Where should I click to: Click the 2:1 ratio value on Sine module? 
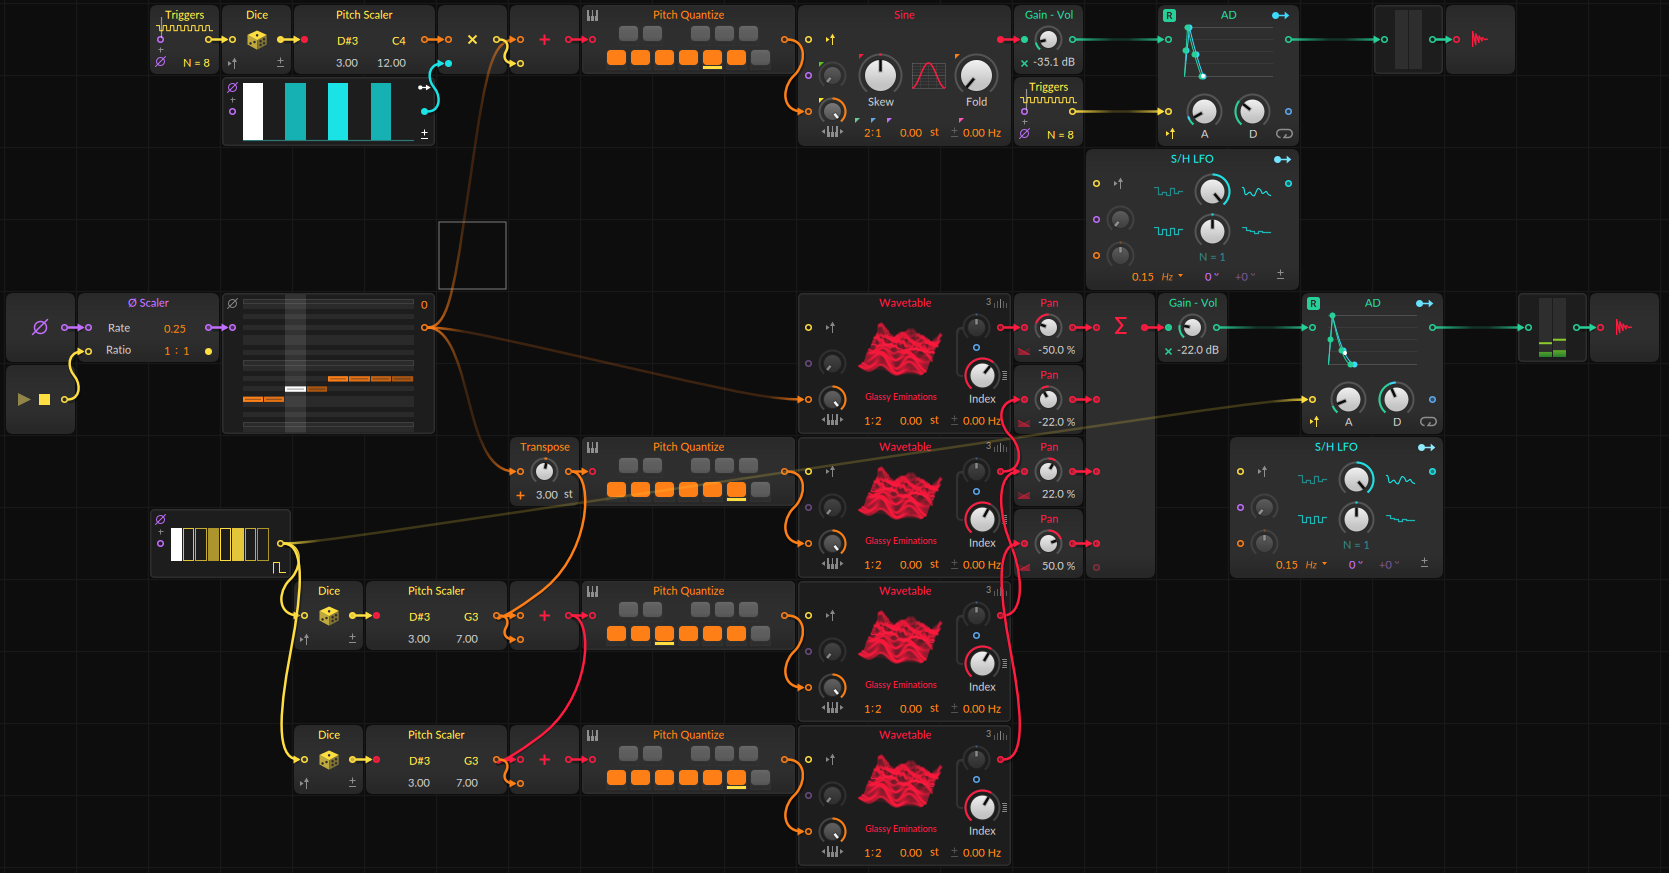tap(873, 133)
